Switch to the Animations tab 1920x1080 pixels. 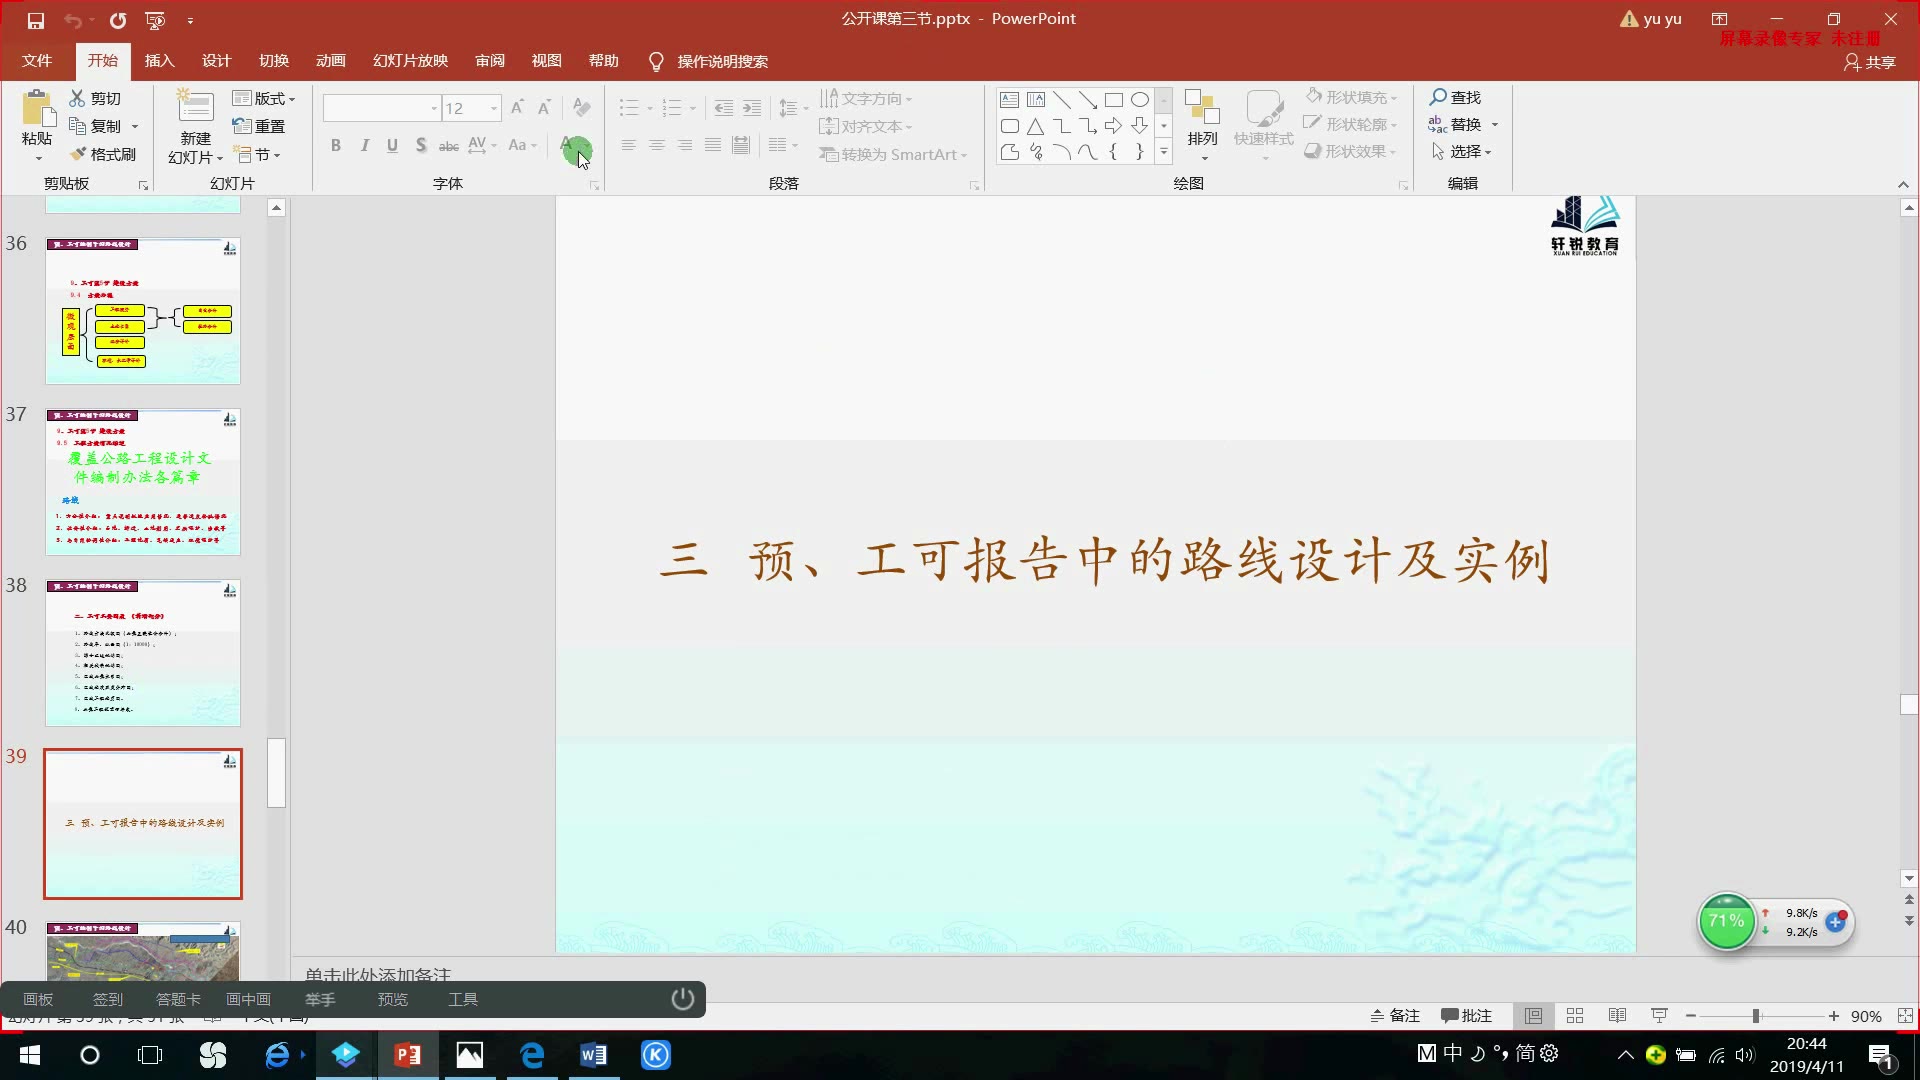click(x=330, y=61)
